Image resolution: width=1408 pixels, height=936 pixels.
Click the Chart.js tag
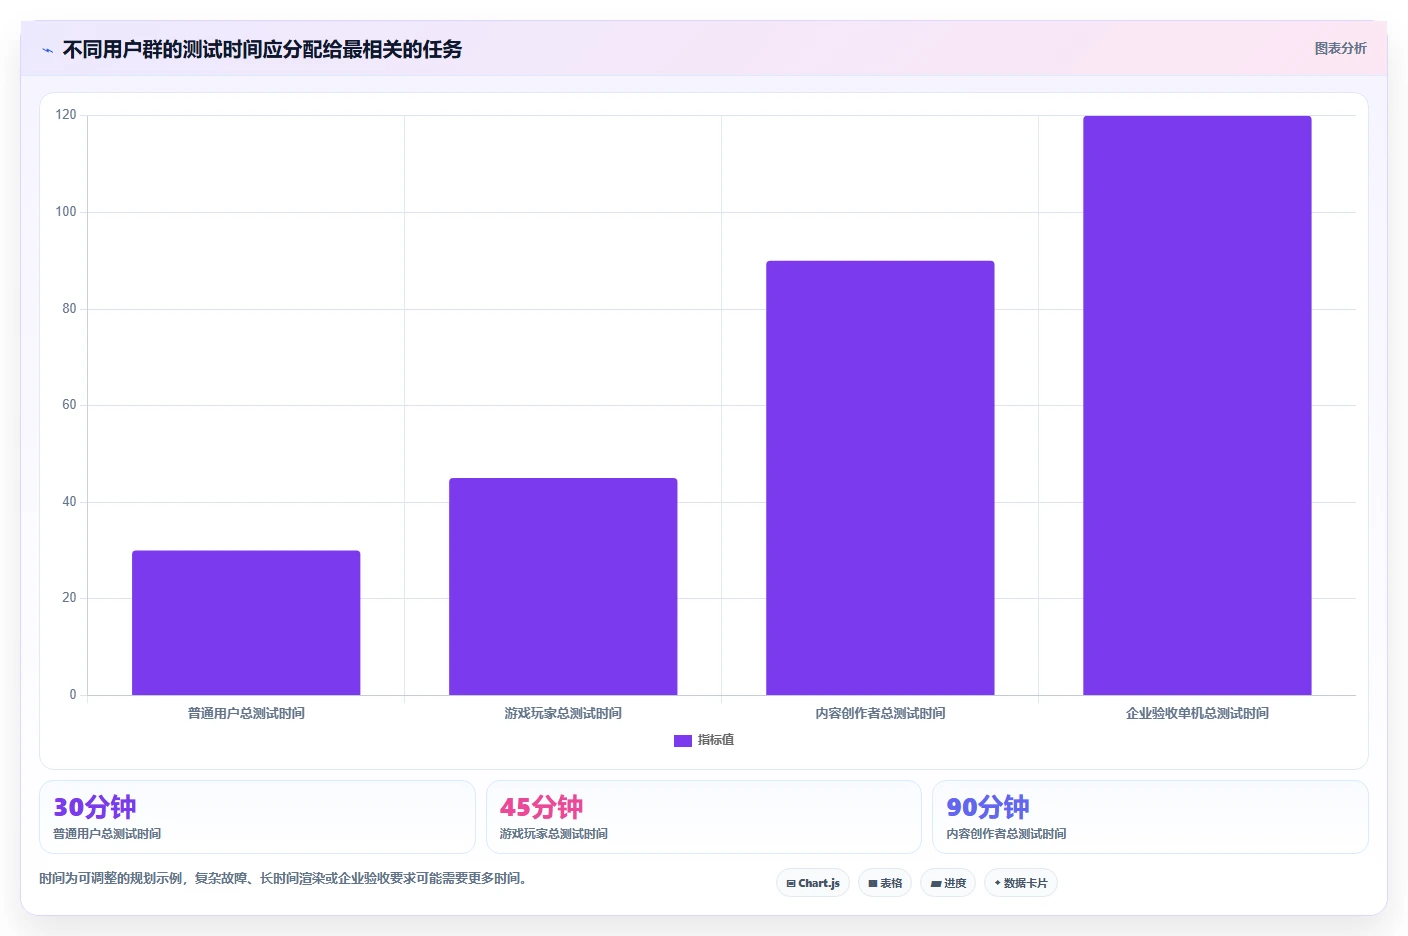(x=813, y=883)
